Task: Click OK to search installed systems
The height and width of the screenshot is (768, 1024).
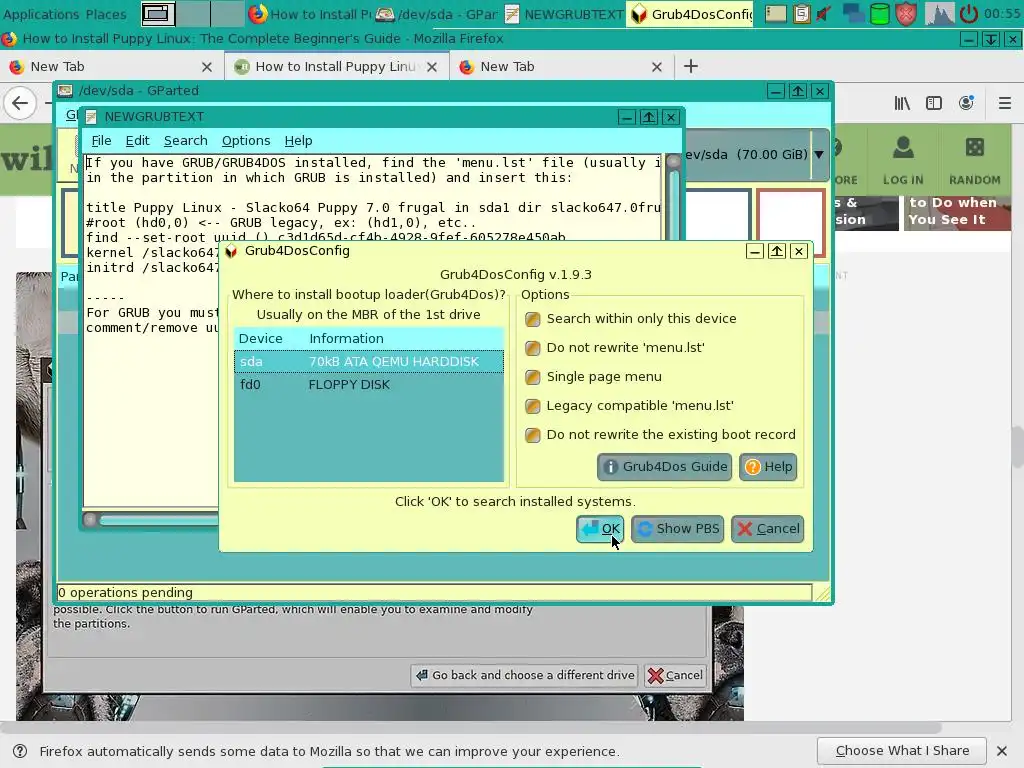Action: [600, 529]
